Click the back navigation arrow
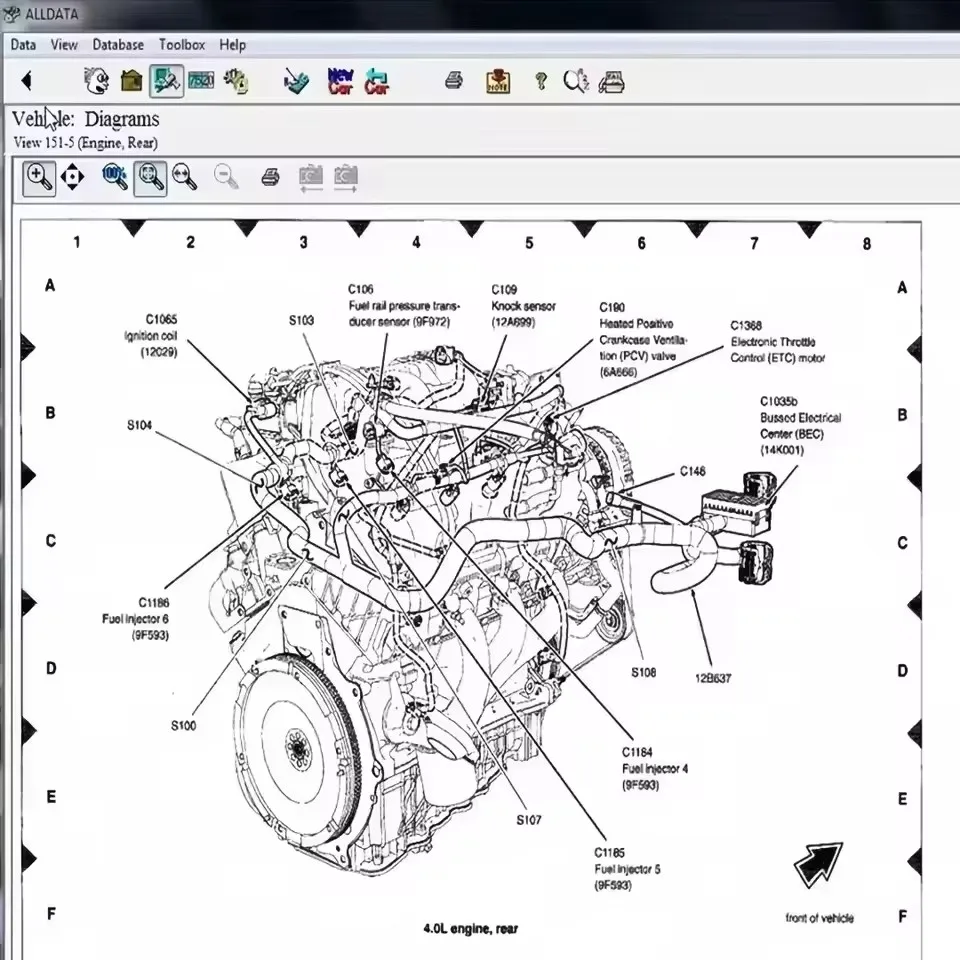Viewport: 960px width, 960px height. (x=25, y=80)
